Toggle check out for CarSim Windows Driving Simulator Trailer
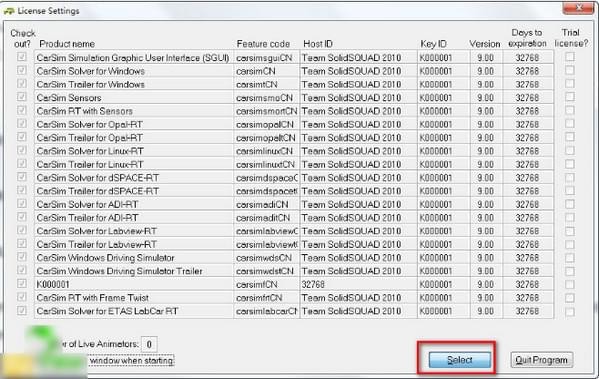Image resolution: width=599 pixels, height=379 pixels. pos(22,270)
